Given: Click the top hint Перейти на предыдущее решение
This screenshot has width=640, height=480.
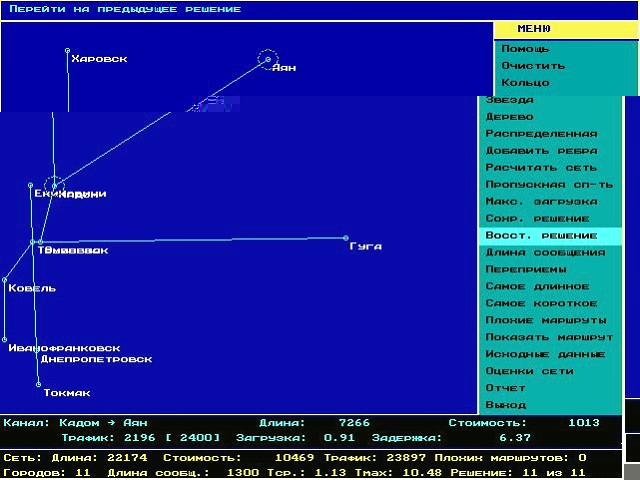Looking at the screenshot, I should coord(125,9).
